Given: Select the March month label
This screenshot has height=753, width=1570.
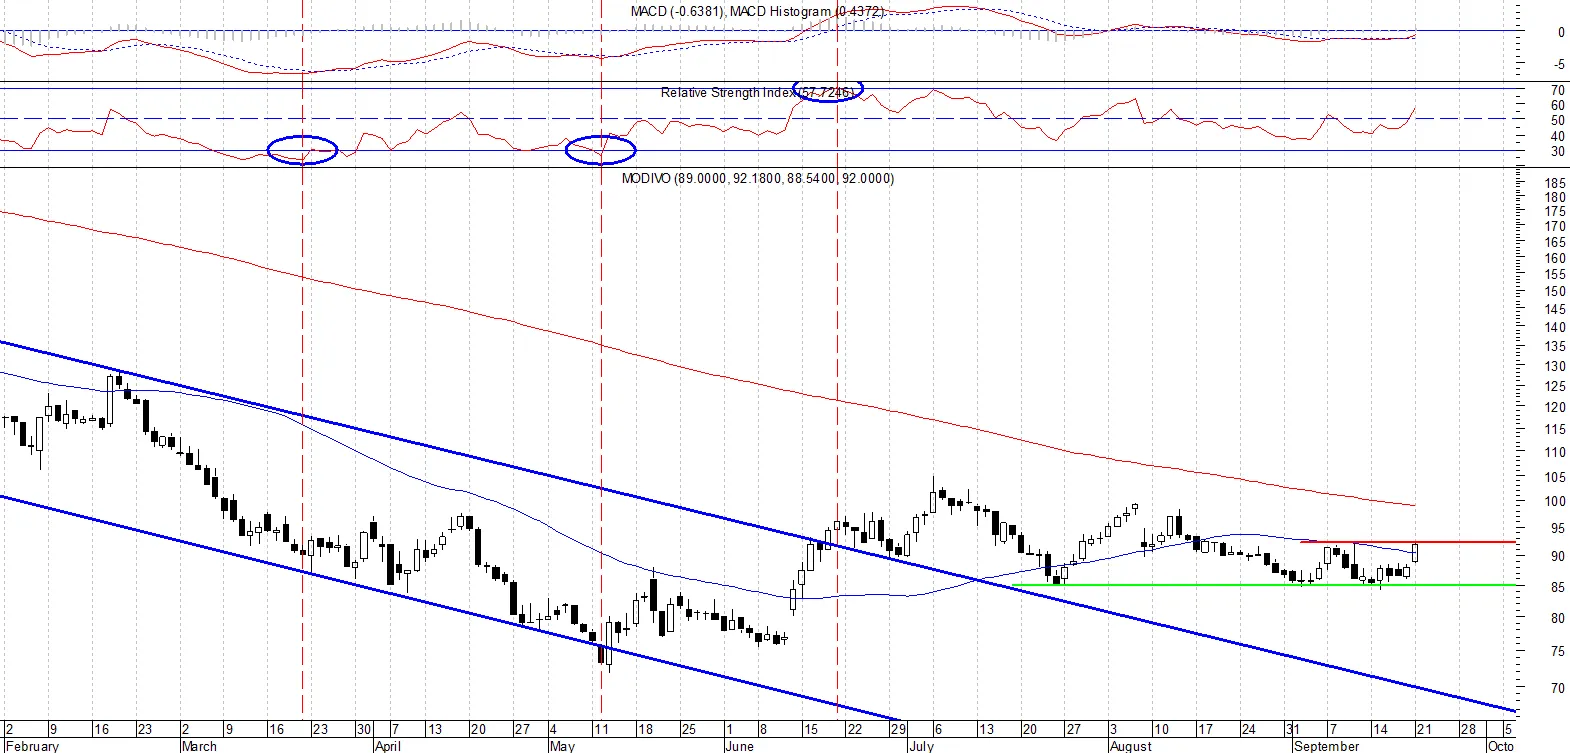Looking at the screenshot, I should (x=199, y=746).
